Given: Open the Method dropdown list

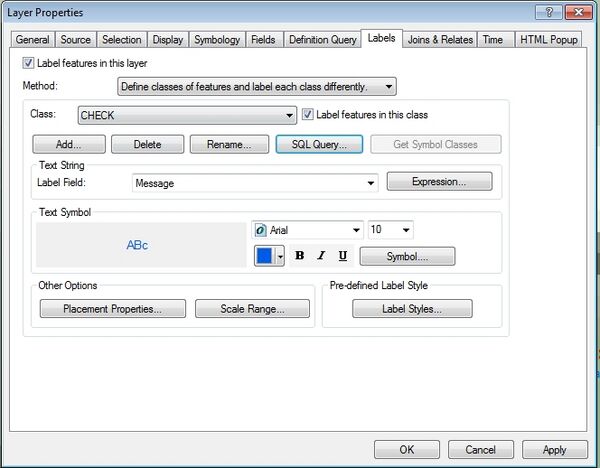Looking at the screenshot, I should tap(257, 87).
